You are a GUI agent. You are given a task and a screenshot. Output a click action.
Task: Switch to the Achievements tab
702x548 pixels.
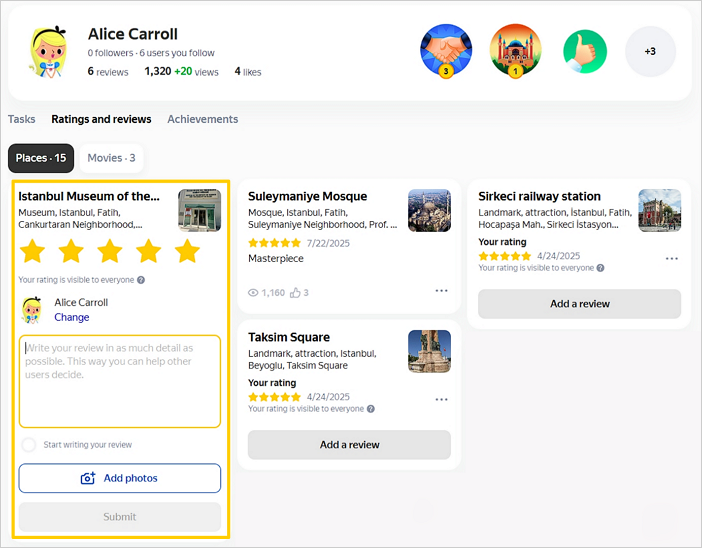(x=203, y=119)
